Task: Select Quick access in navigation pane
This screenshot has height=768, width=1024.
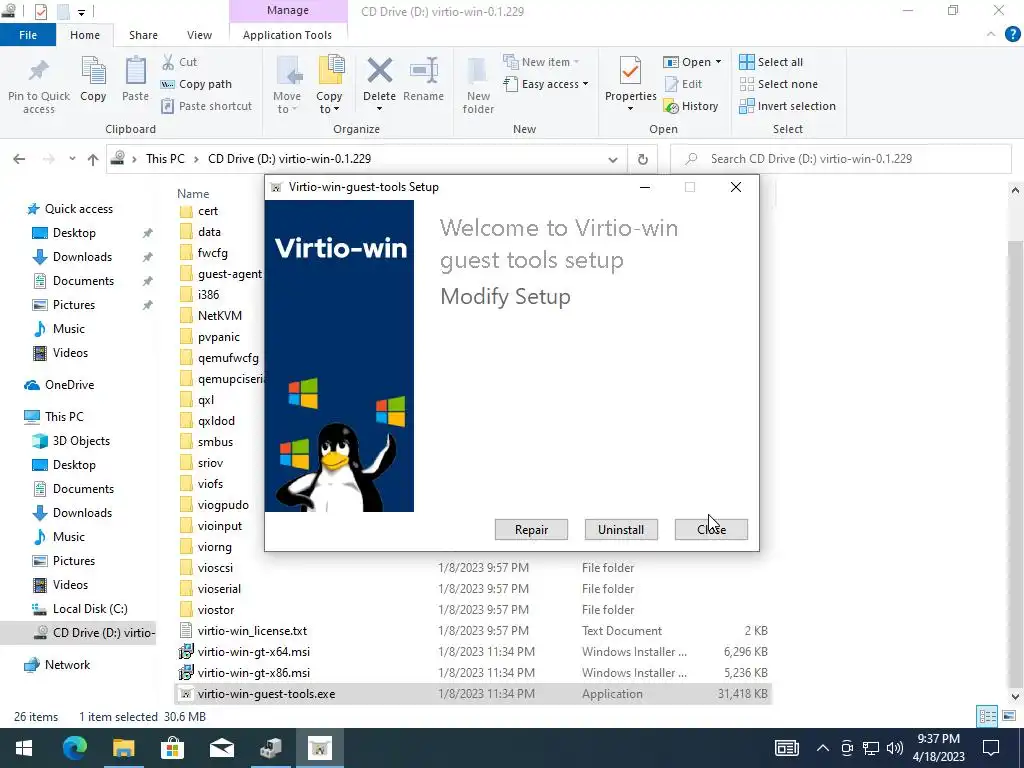Action: click(x=78, y=209)
